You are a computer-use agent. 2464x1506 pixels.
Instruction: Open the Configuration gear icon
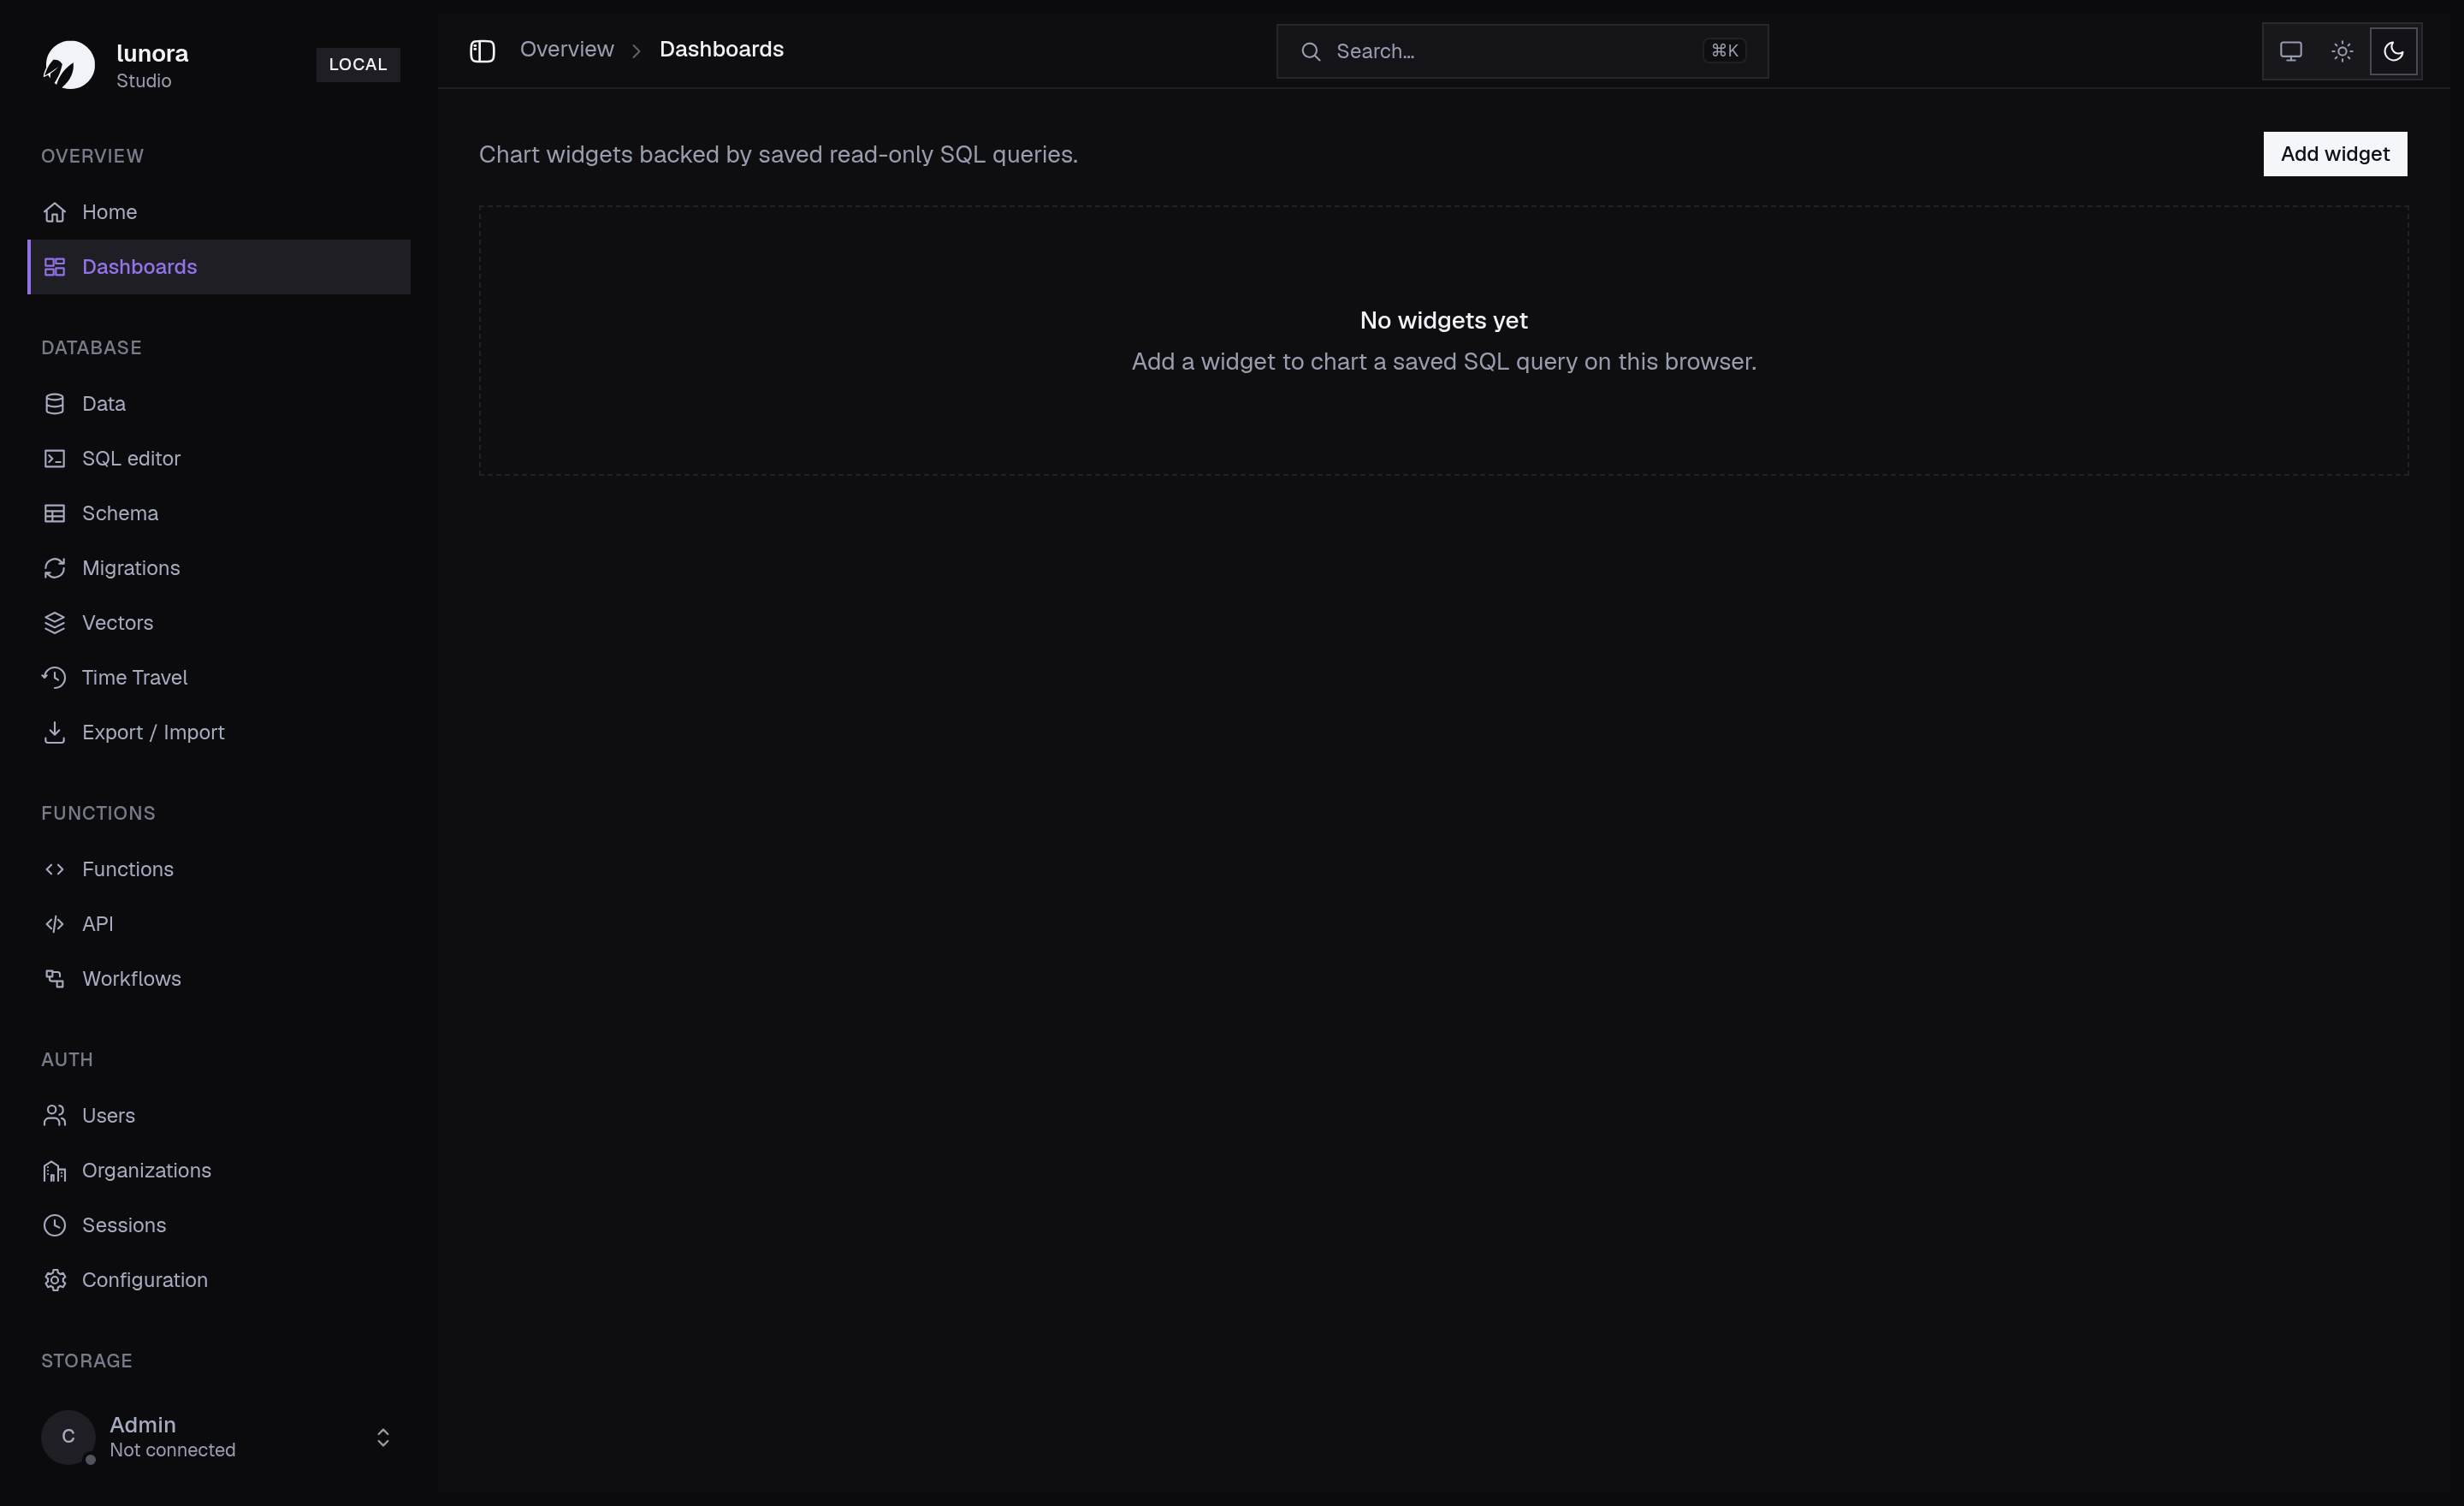click(55, 1280)
